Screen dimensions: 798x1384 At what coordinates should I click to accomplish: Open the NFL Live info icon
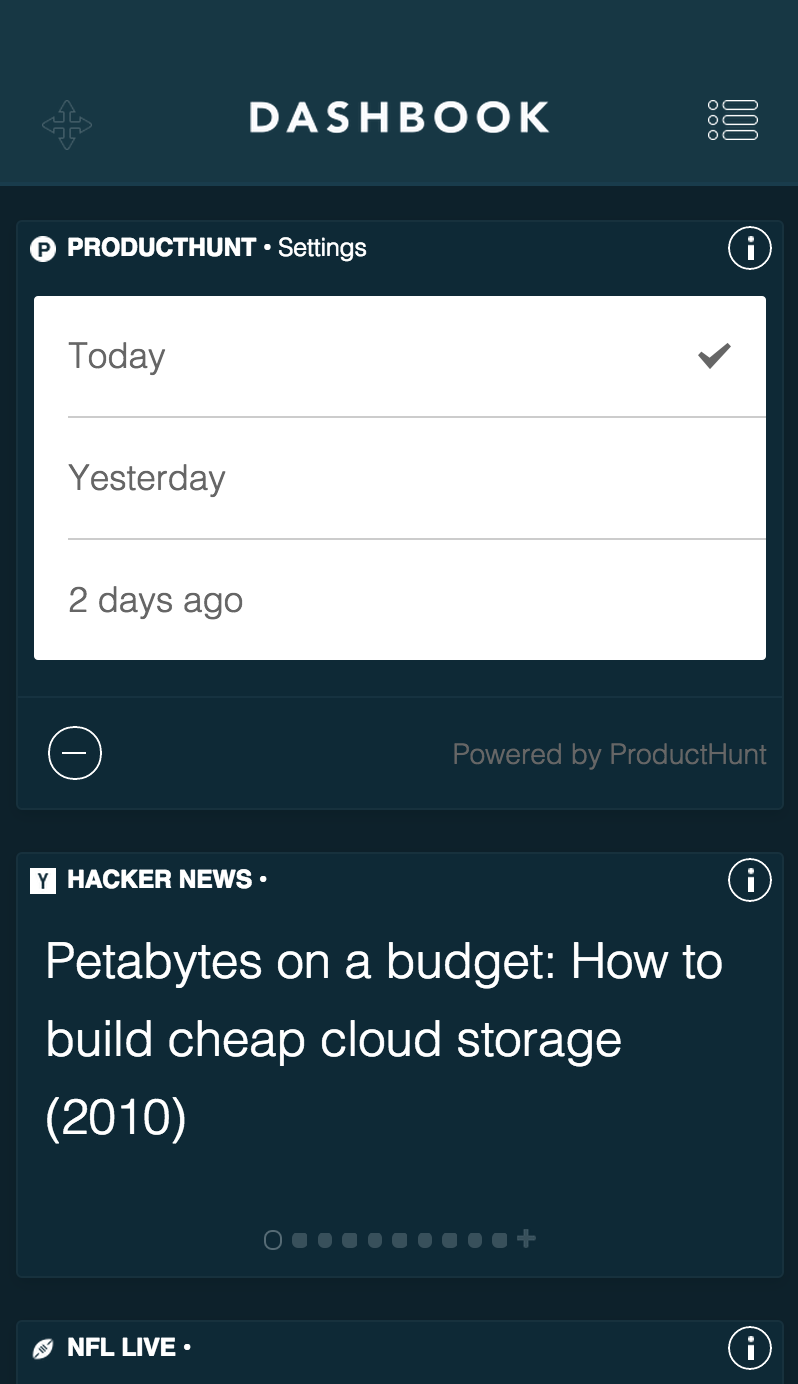point(750,1347)
